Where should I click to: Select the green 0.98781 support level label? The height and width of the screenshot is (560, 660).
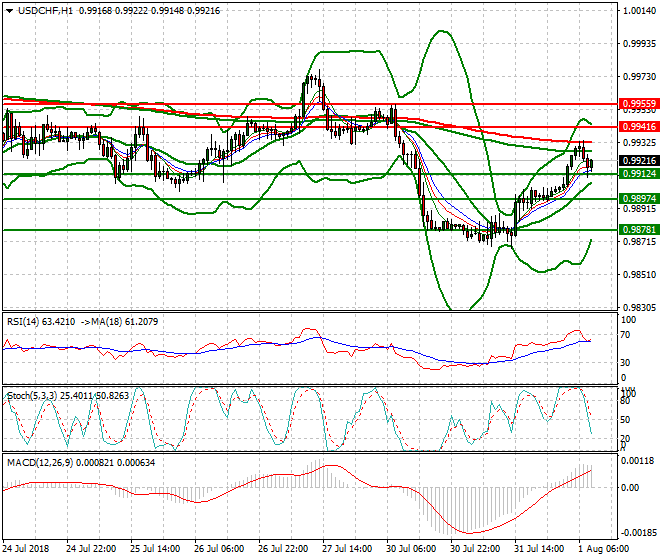click(x=639, y=229)
